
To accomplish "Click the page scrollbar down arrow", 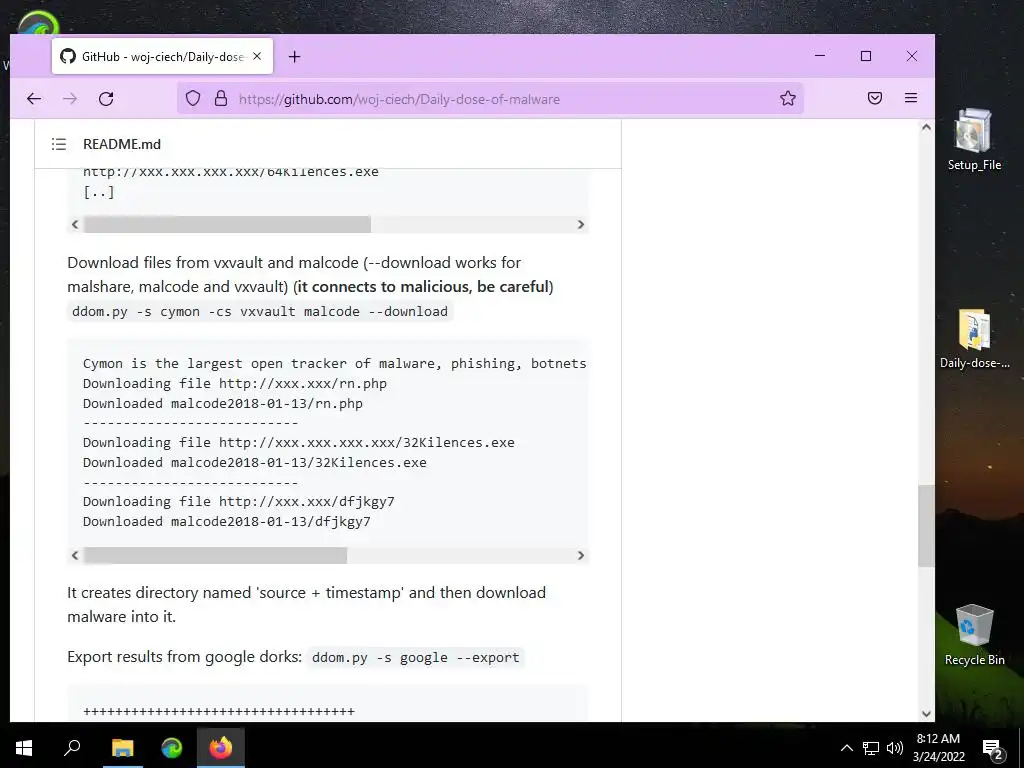I will point(926,714).
